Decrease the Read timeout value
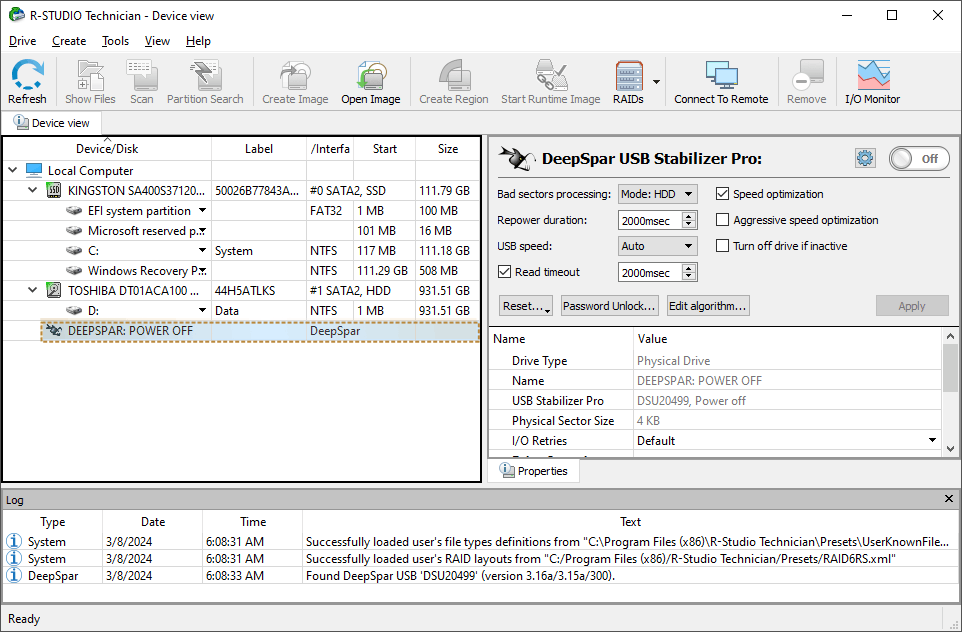This screenshot has height=632, width=962. point(689,277)
